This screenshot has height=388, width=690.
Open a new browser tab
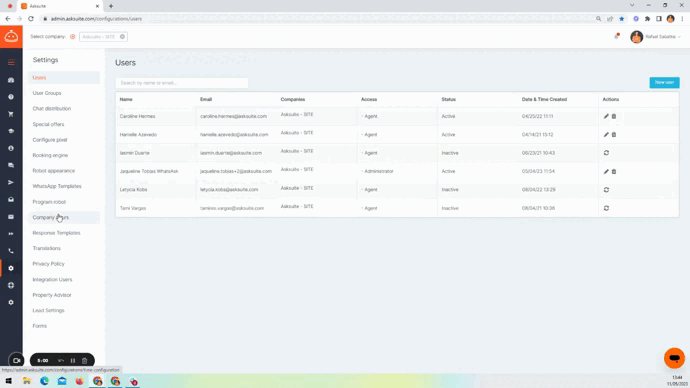111,6
